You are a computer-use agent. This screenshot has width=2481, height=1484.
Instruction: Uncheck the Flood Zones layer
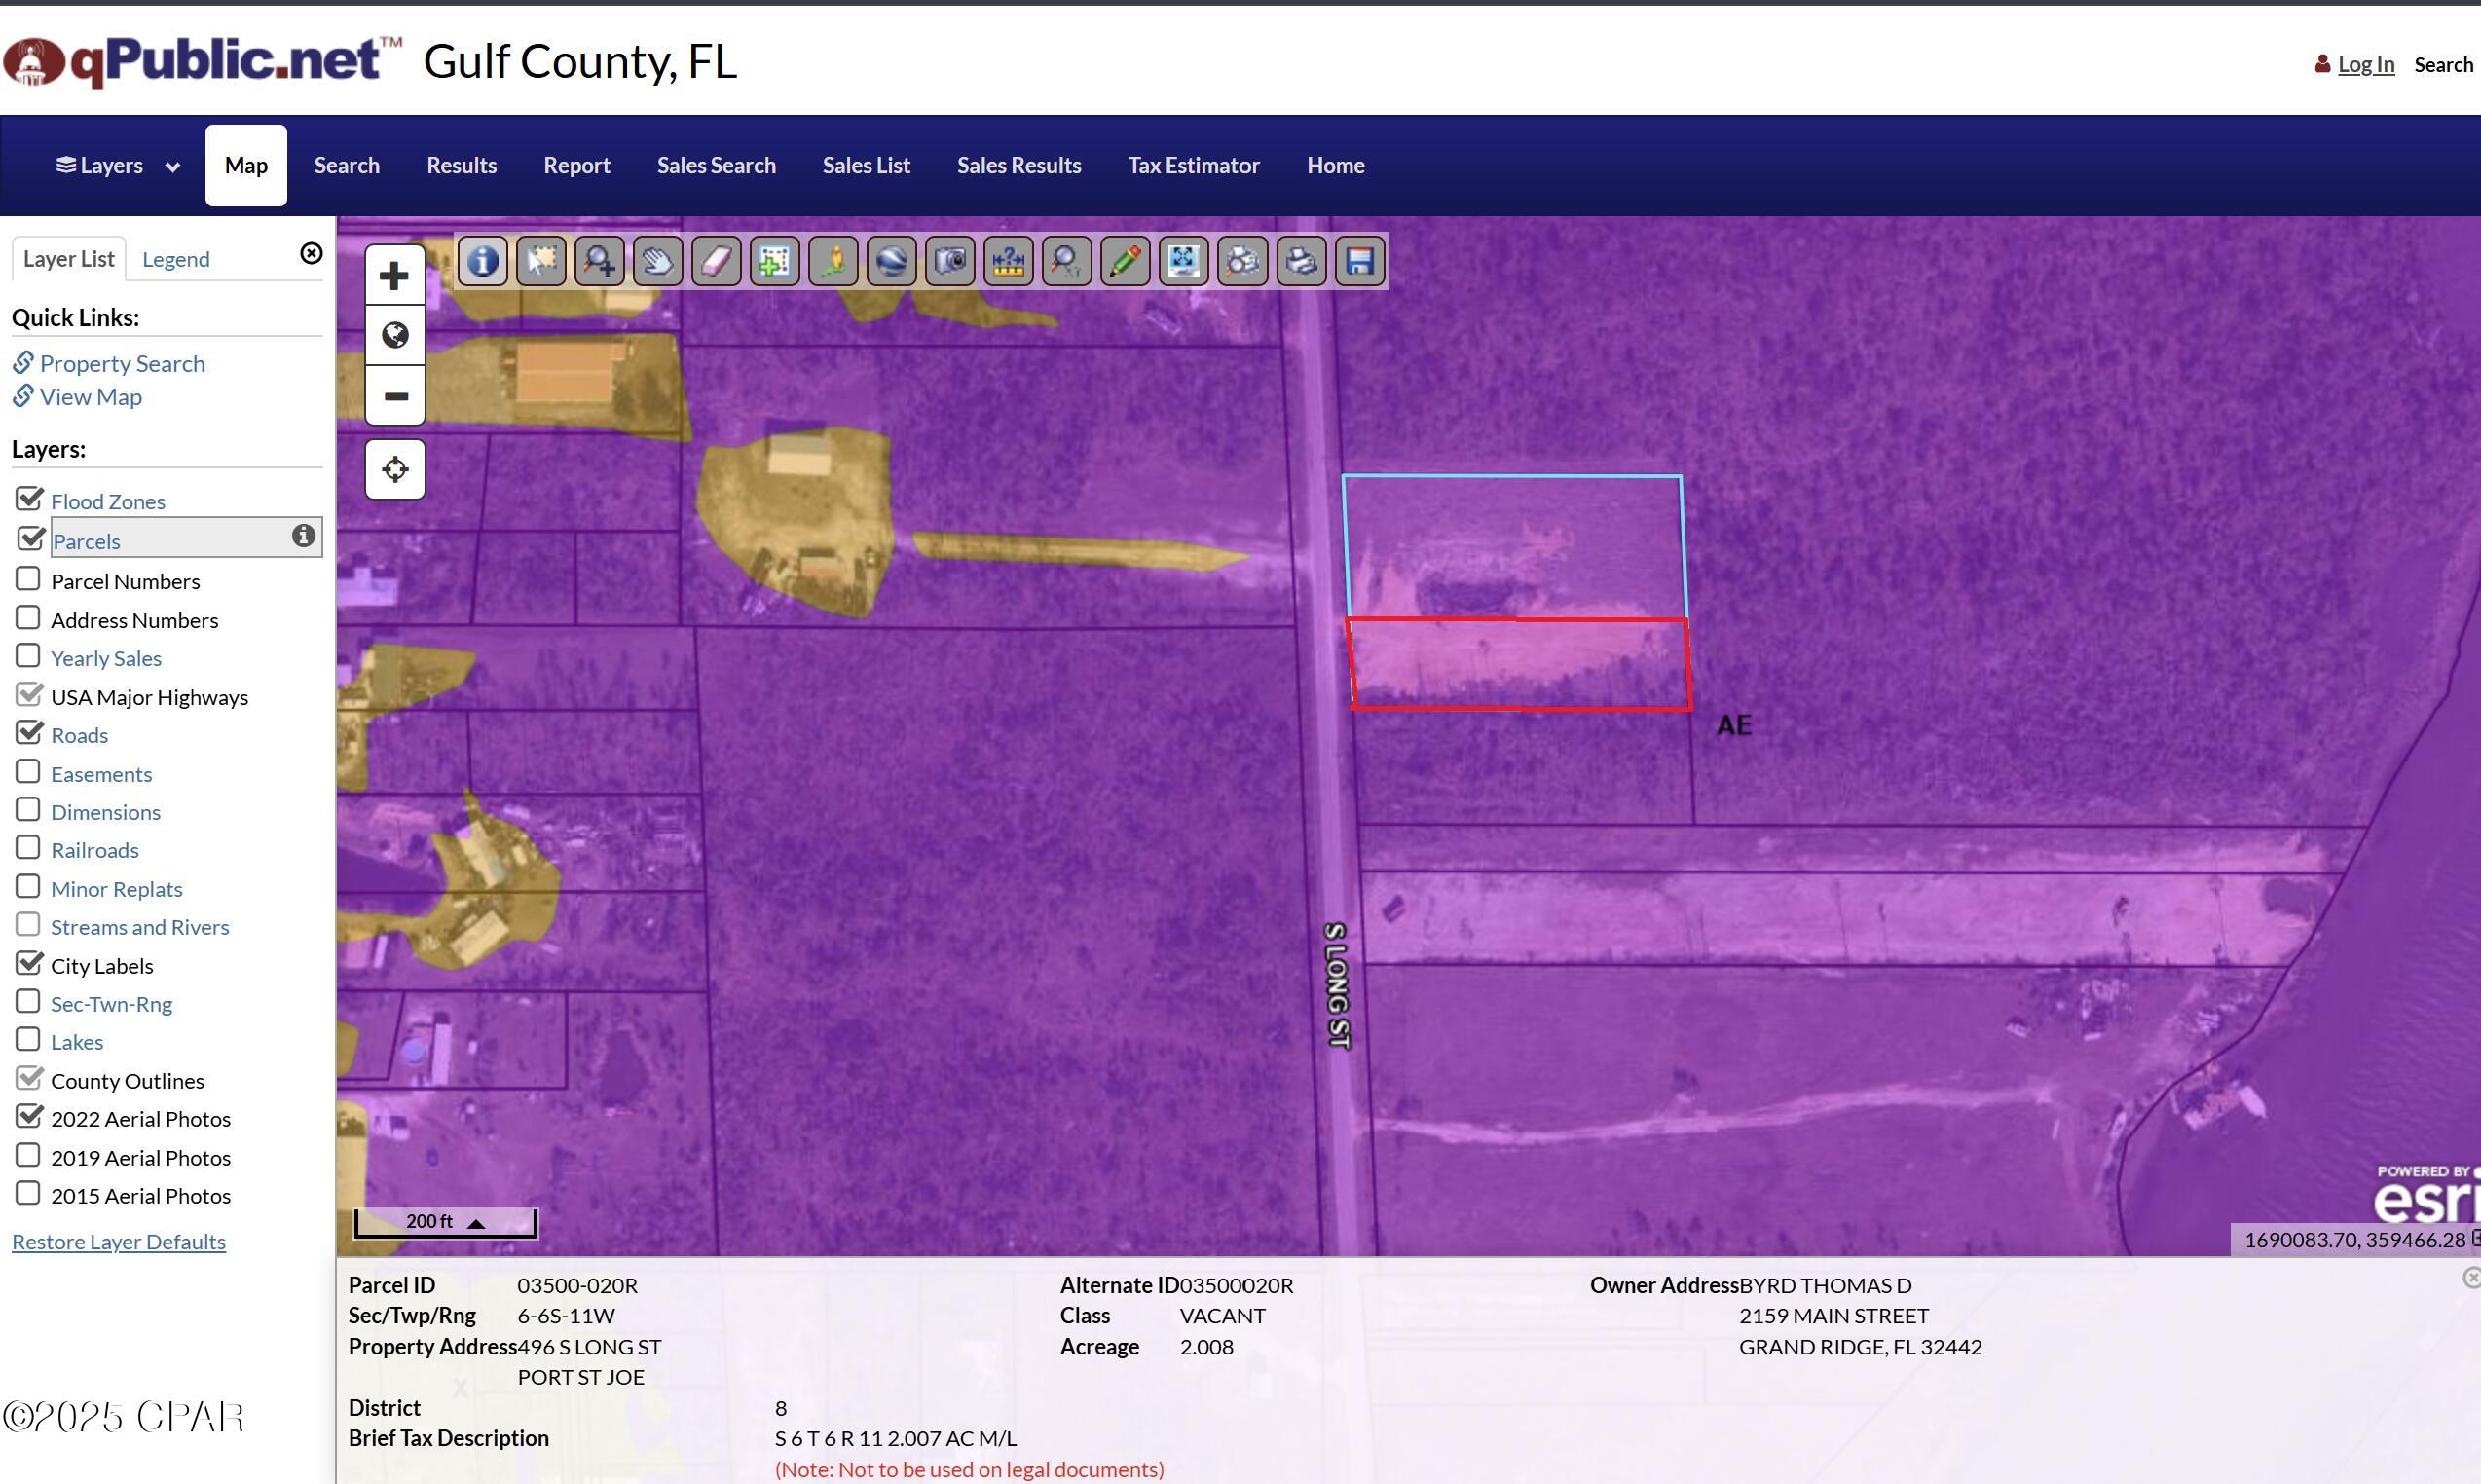(x=29, y=499)
